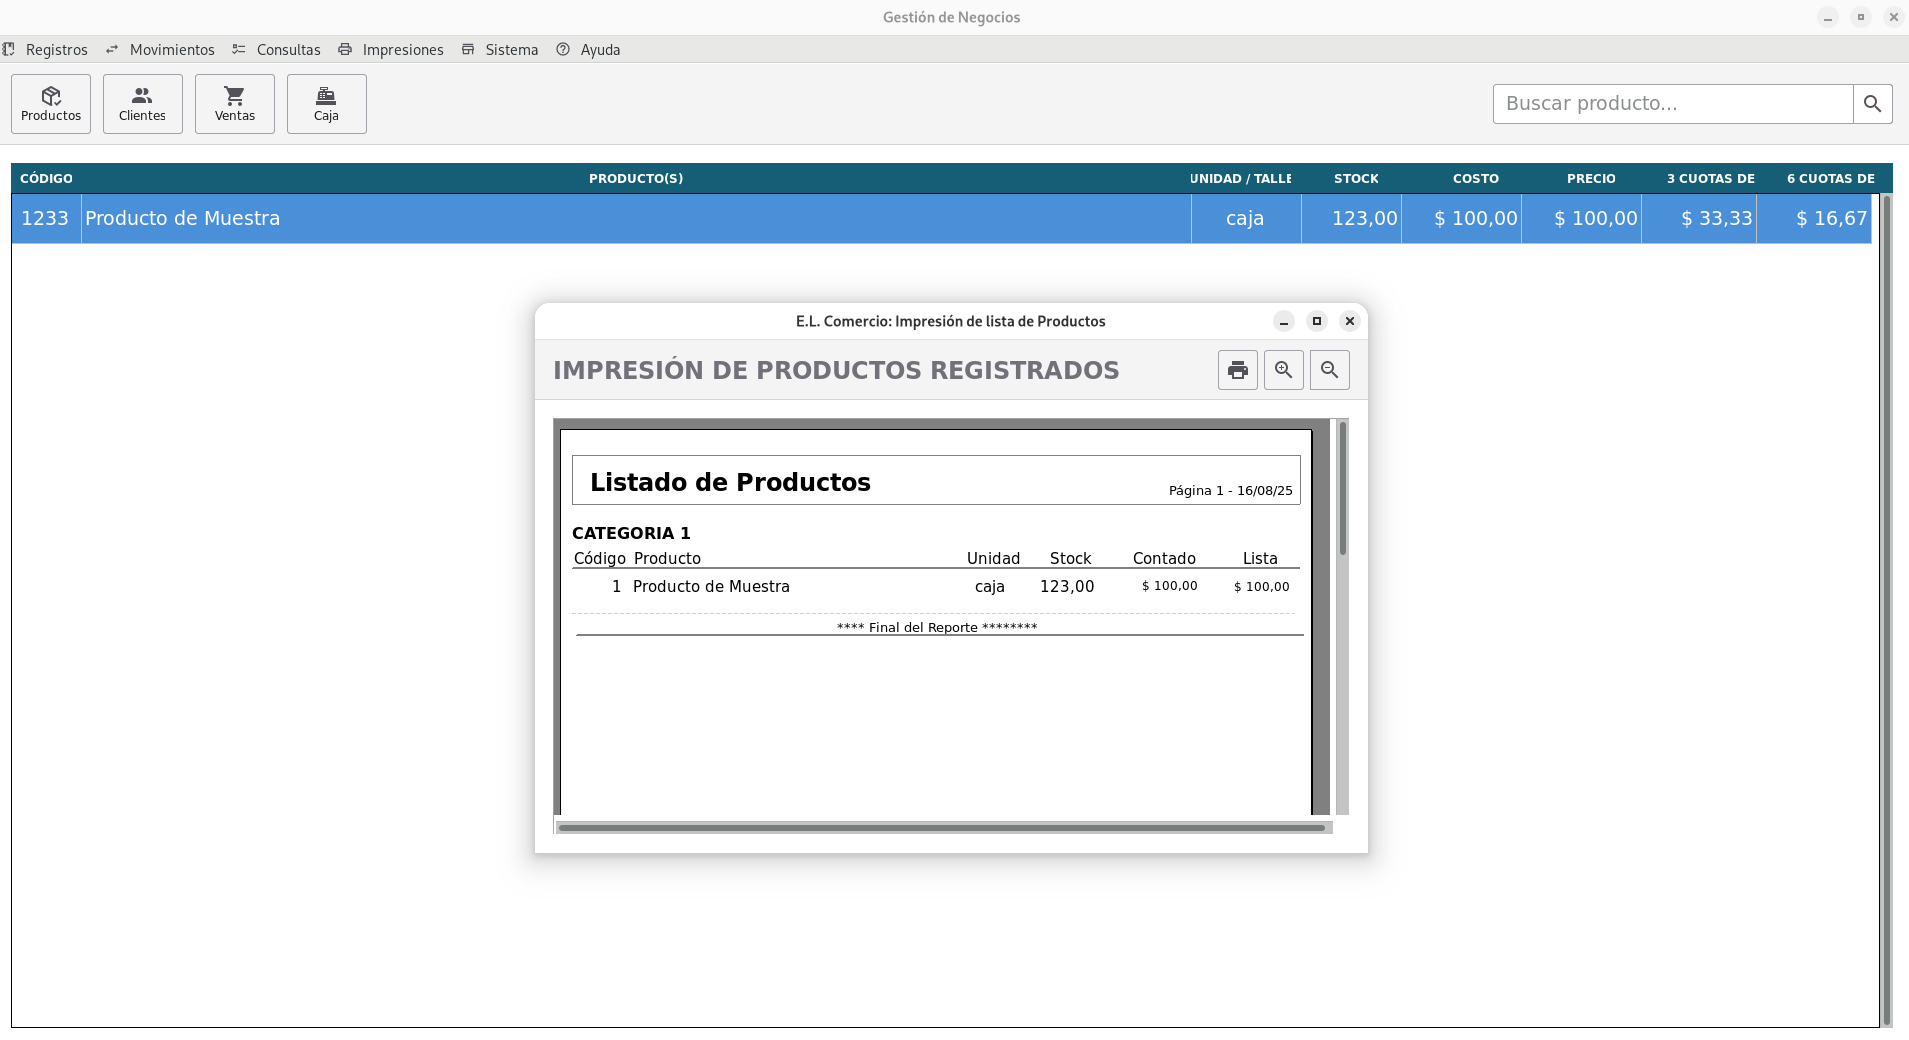Click the product search magnifier icon

tap(1872, 104)
